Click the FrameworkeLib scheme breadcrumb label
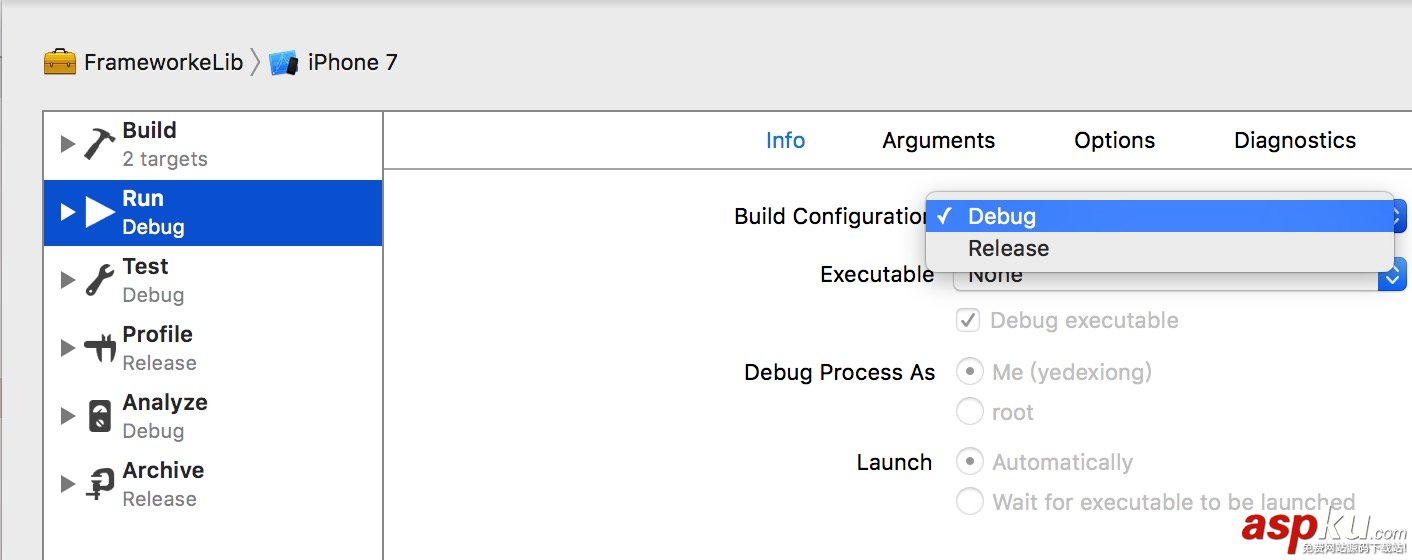The image size is (1412, 560). [163, 62]
